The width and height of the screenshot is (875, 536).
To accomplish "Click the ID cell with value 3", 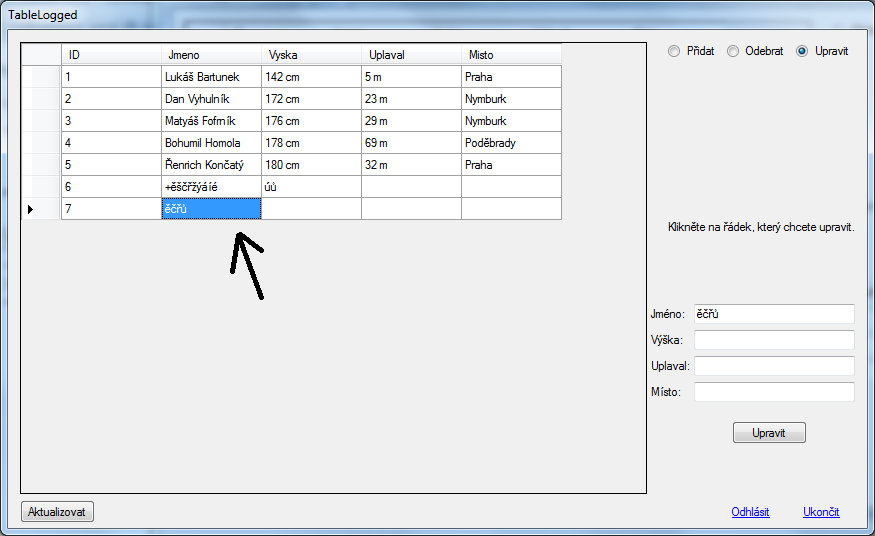I will [x=111, y=121].
